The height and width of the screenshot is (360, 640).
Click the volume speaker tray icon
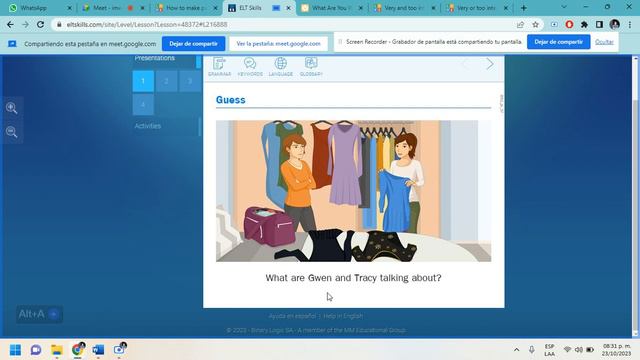(x=579, y=350)
